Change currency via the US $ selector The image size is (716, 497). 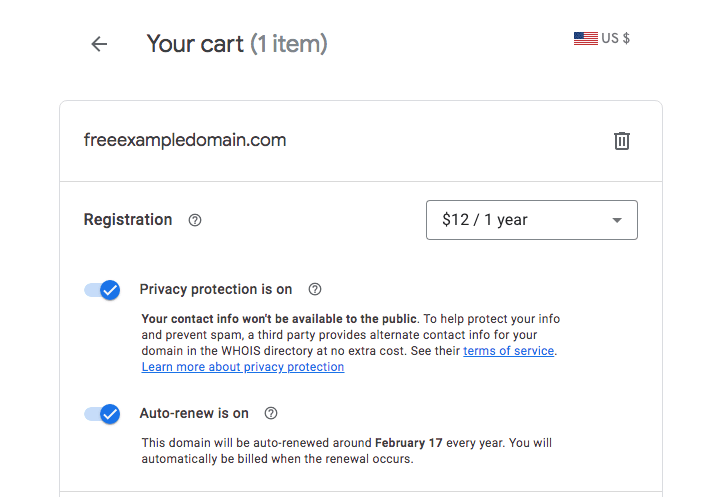pyautogui.click(x=602, y=38)
